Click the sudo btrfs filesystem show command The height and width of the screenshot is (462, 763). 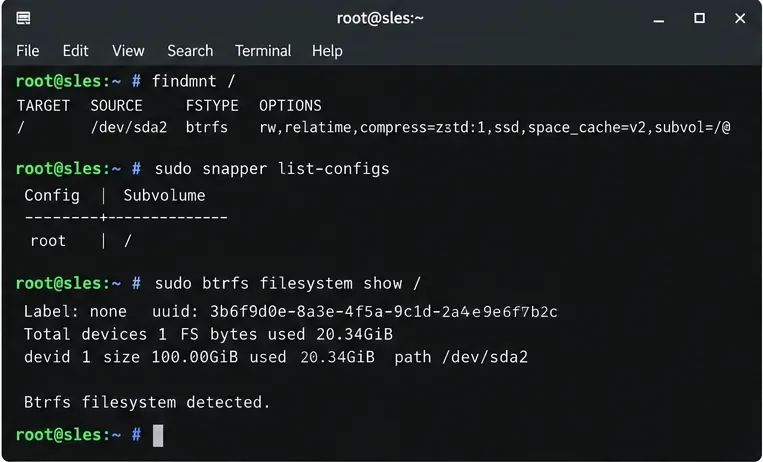[288, 284]
